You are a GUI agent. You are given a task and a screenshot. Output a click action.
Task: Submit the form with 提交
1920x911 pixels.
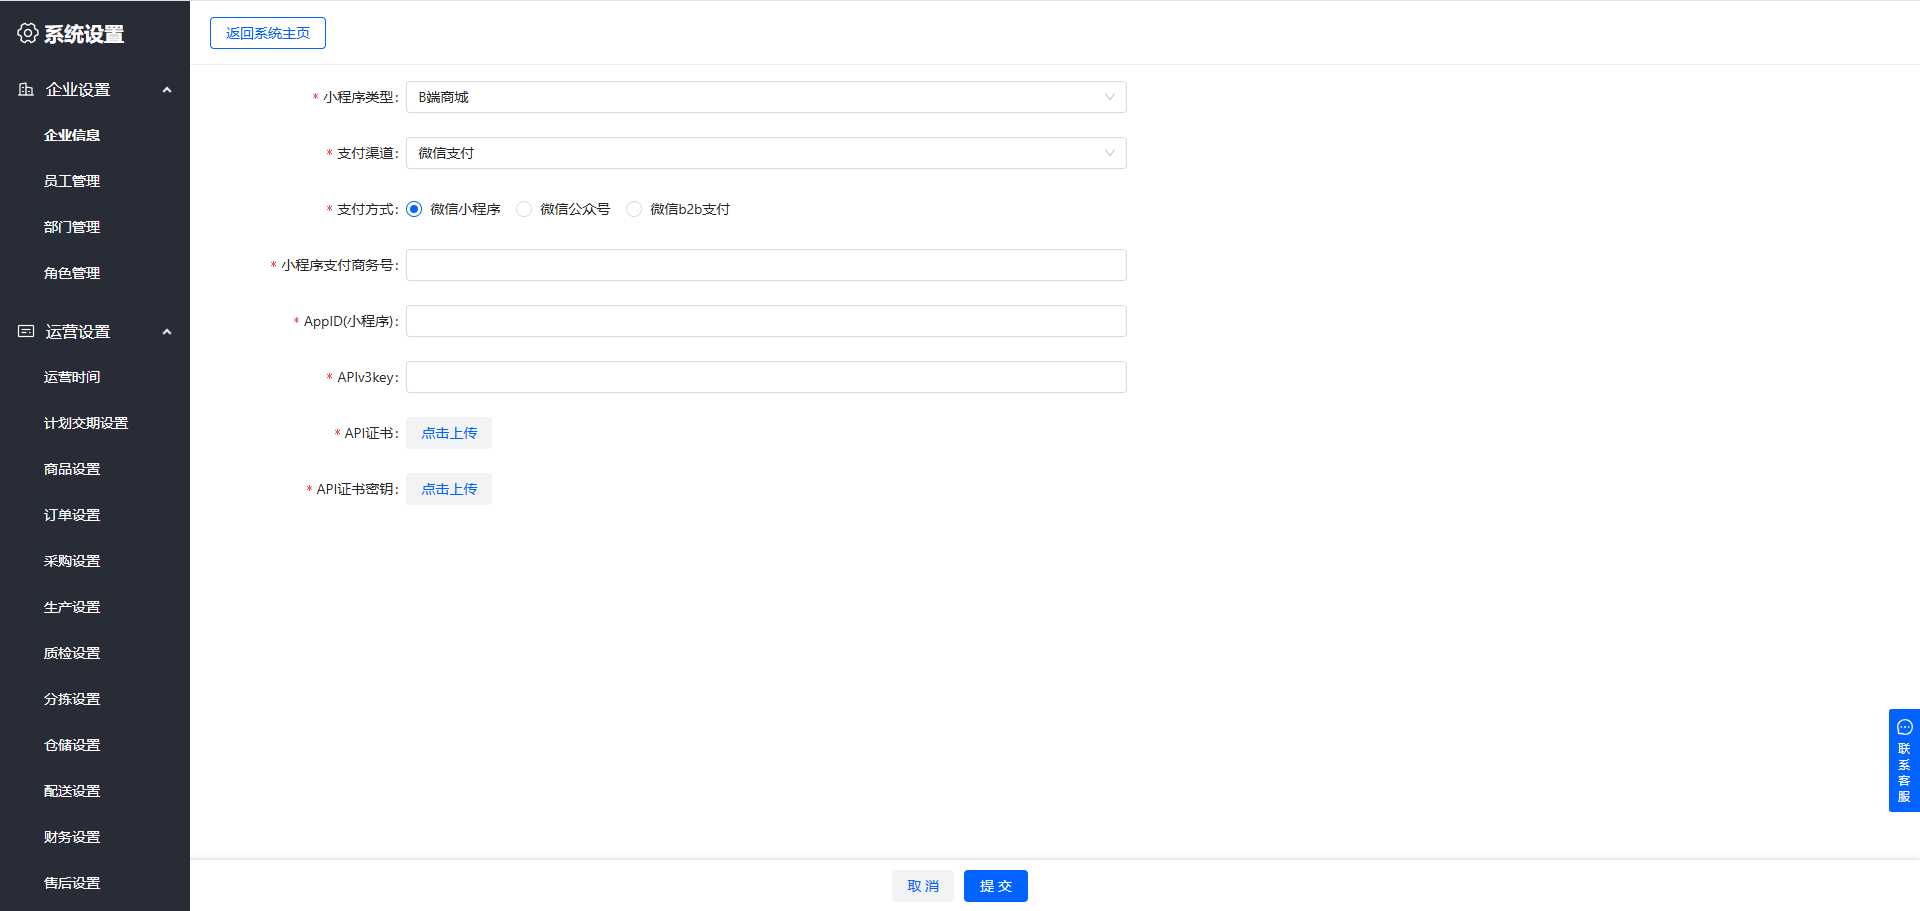pos(996,886)
